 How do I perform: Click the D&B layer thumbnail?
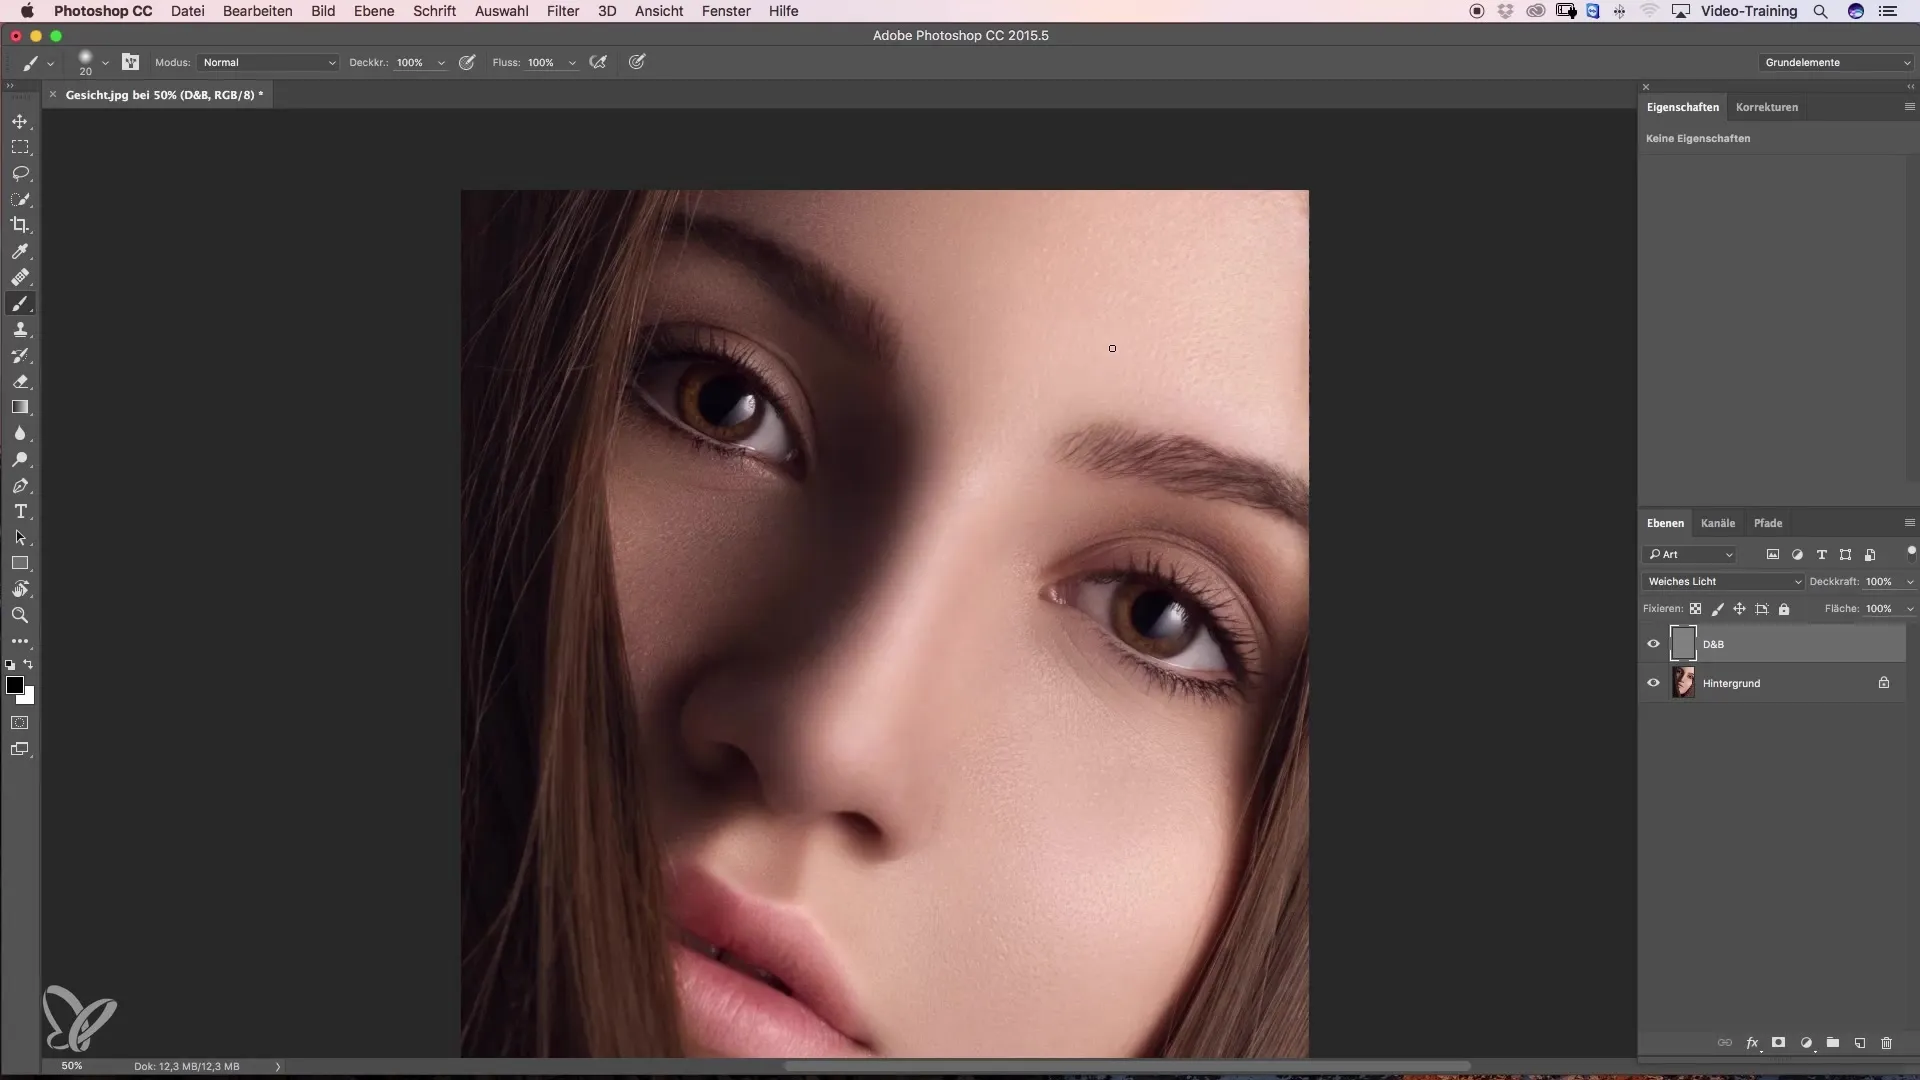coord(1683,644)
